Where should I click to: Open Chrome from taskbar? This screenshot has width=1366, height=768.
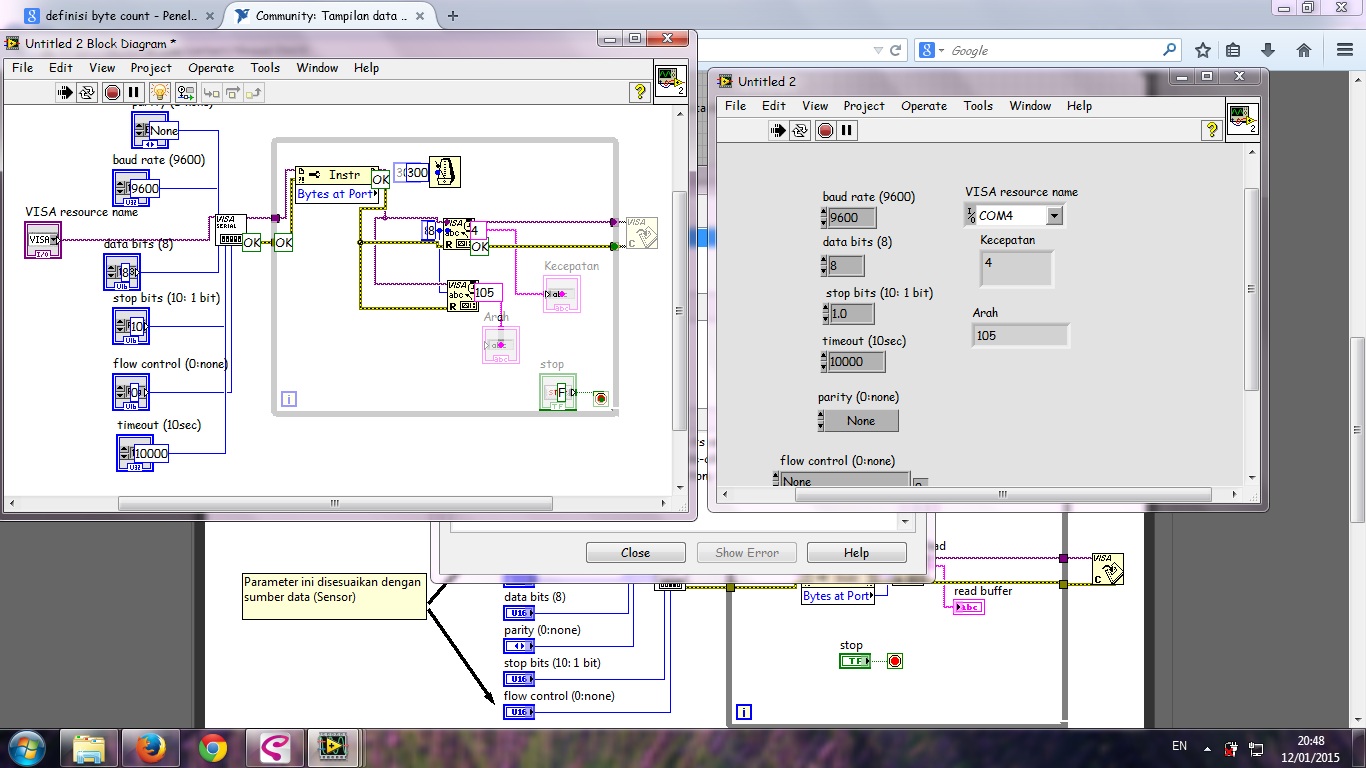212,748
